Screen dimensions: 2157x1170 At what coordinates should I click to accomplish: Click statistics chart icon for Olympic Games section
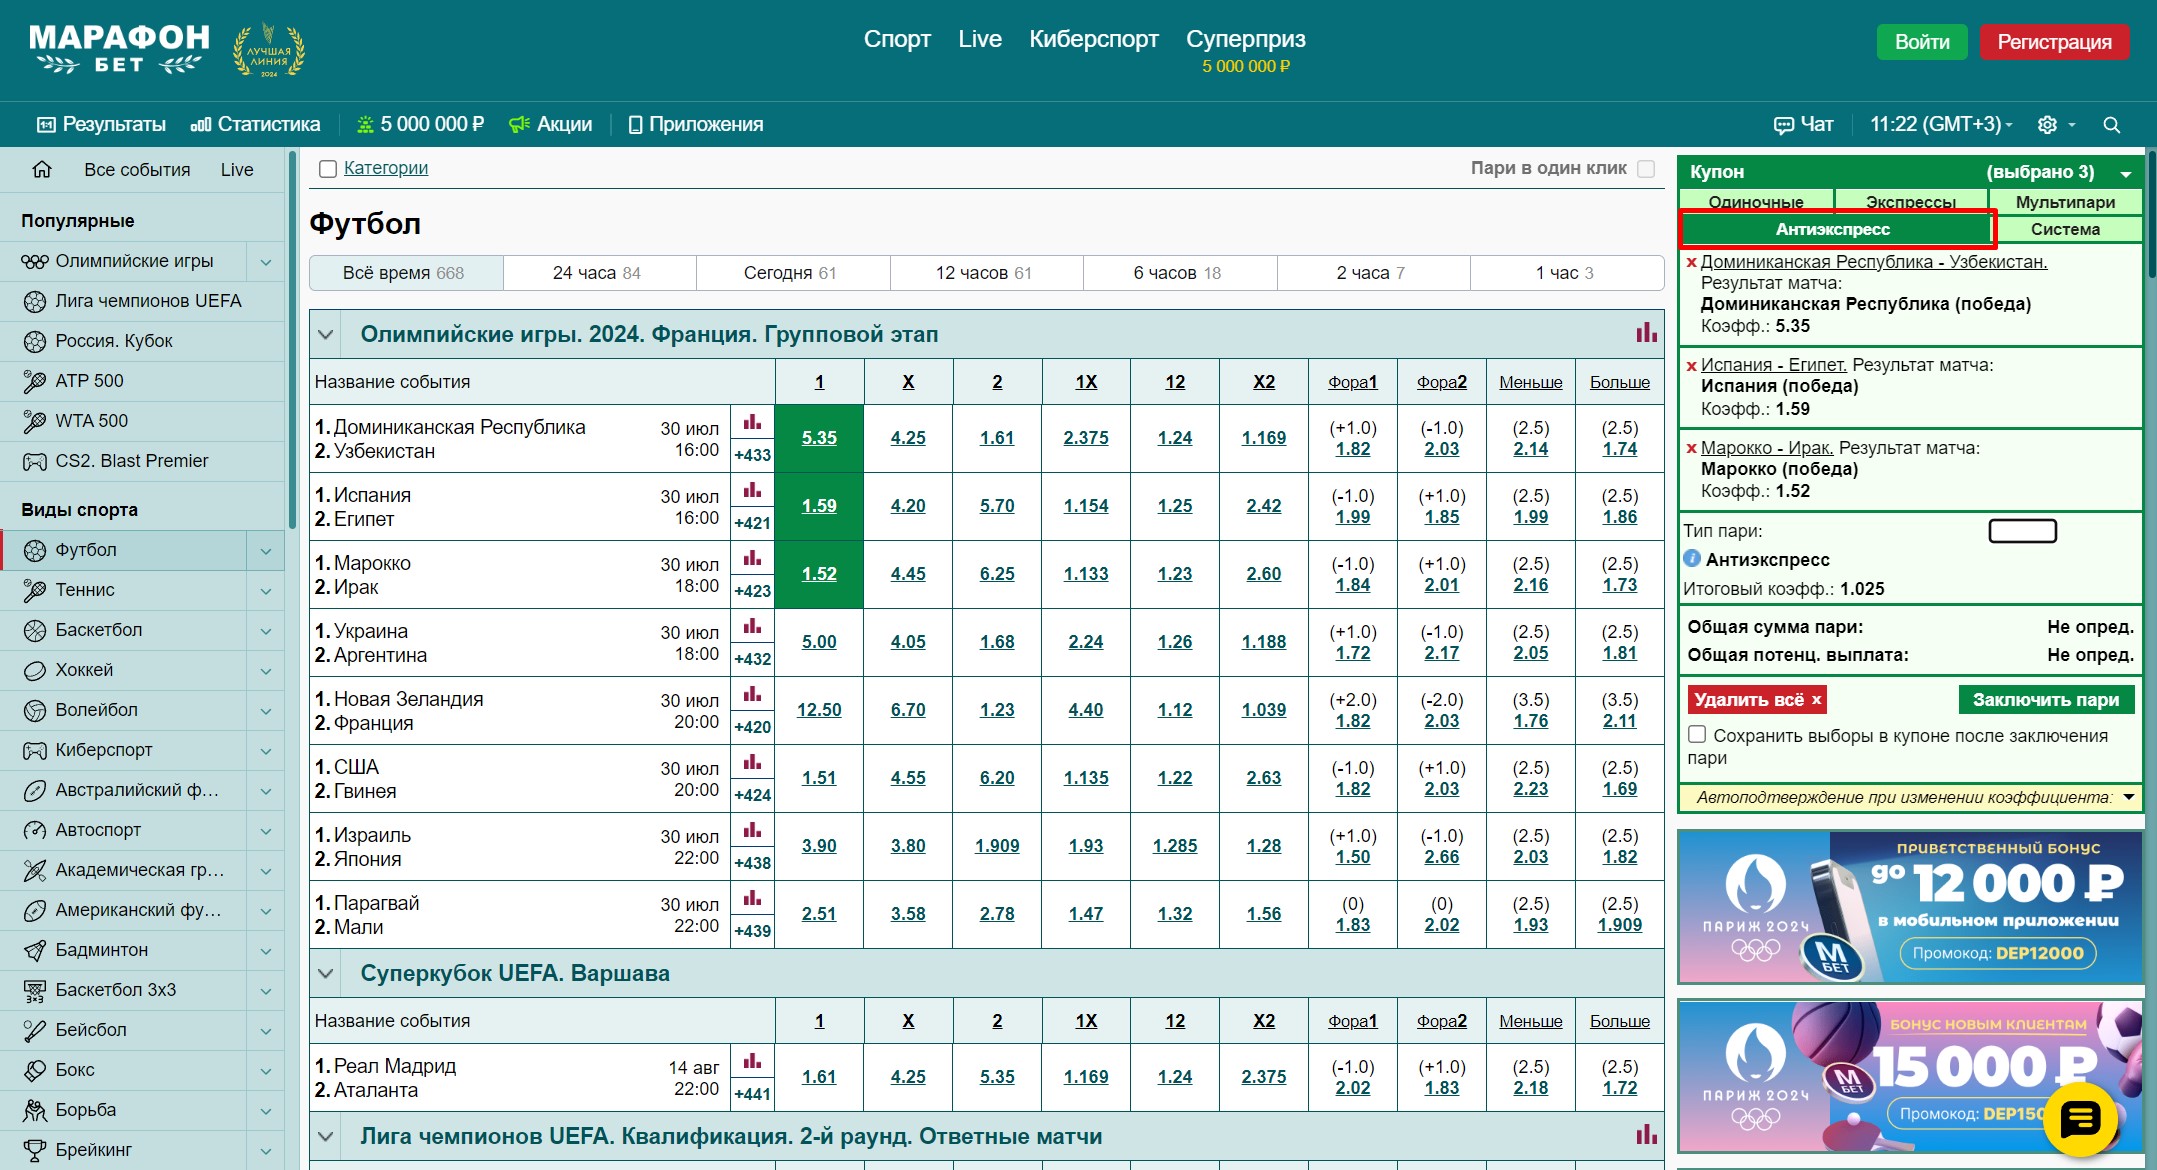(x=1645, y=333)
